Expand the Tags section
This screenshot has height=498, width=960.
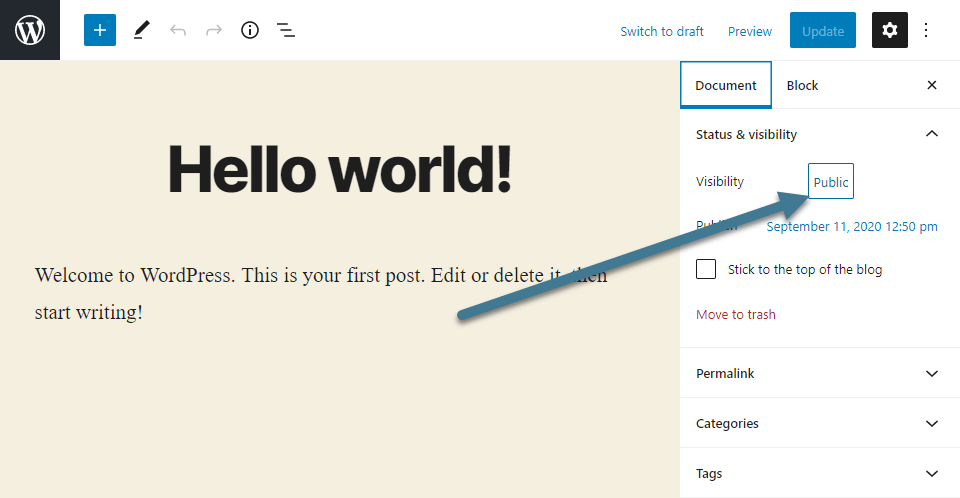(x=931, y=473)
